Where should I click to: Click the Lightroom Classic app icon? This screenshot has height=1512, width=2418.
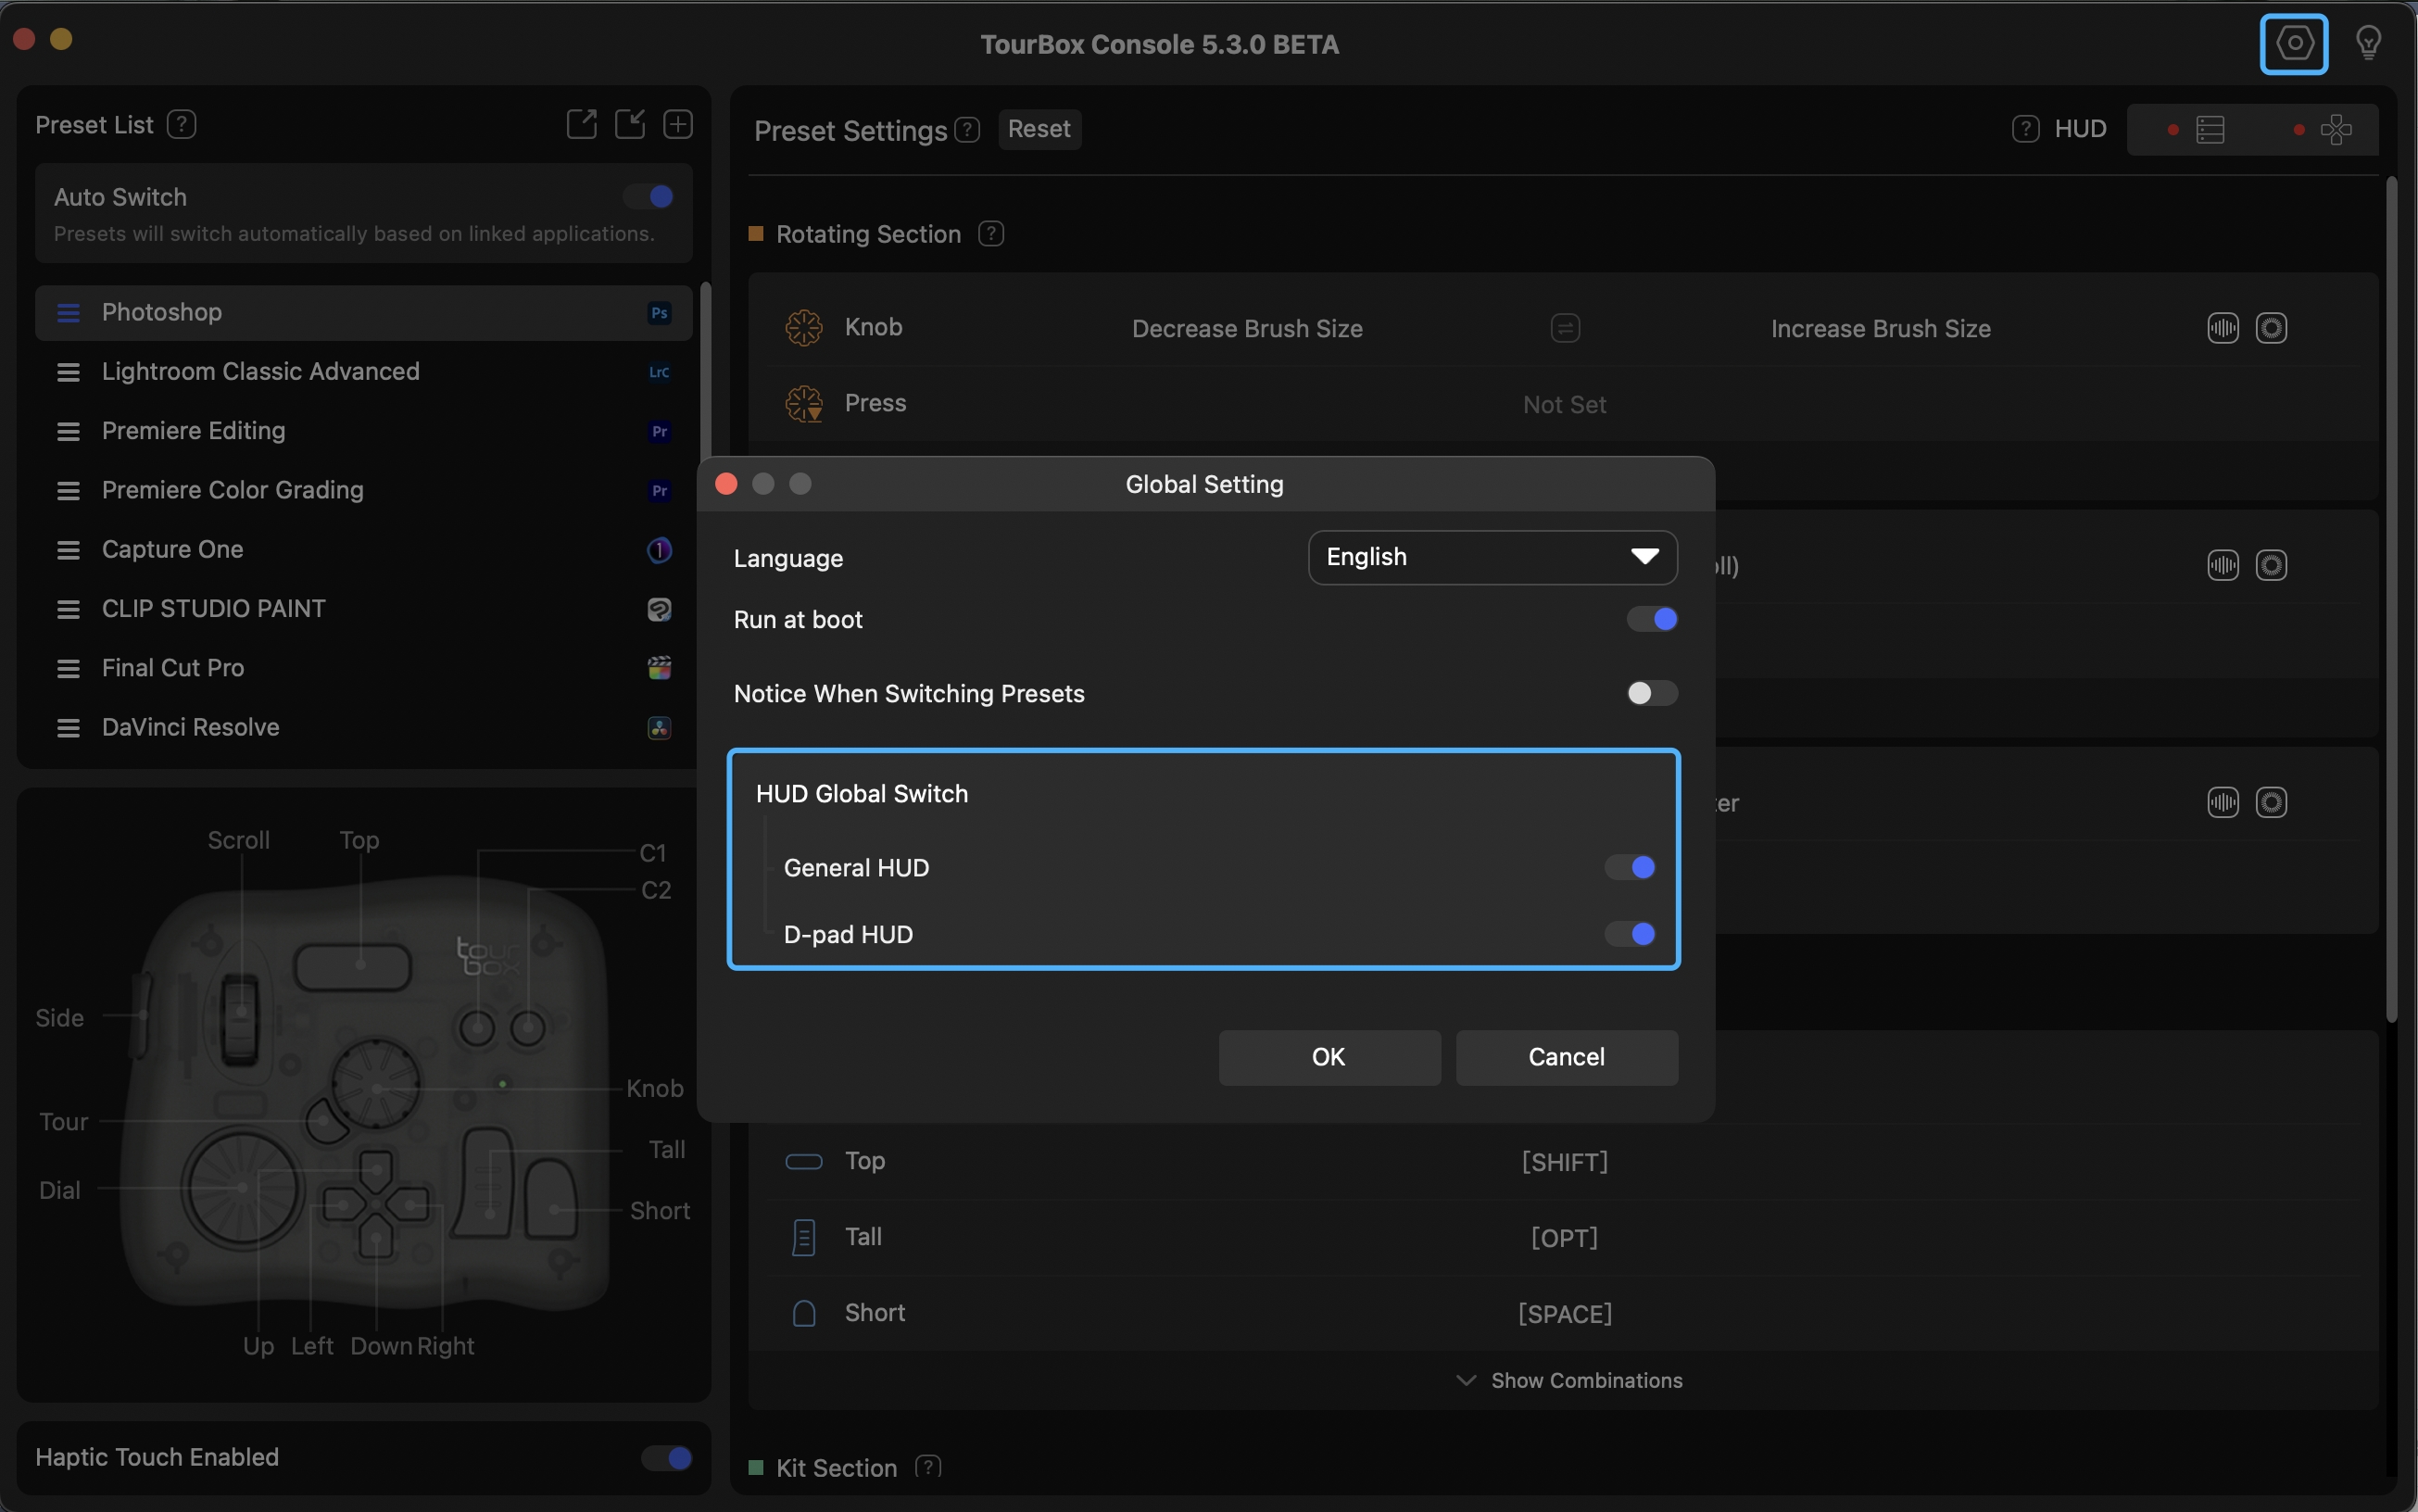click(659, 372)
